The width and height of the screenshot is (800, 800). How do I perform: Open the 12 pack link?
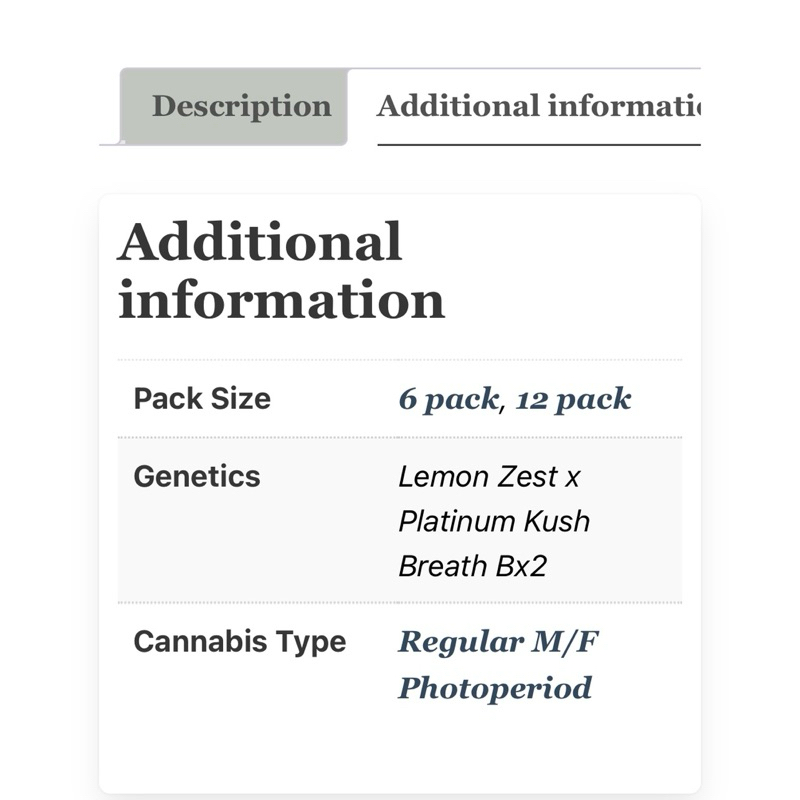click(573, 399)
